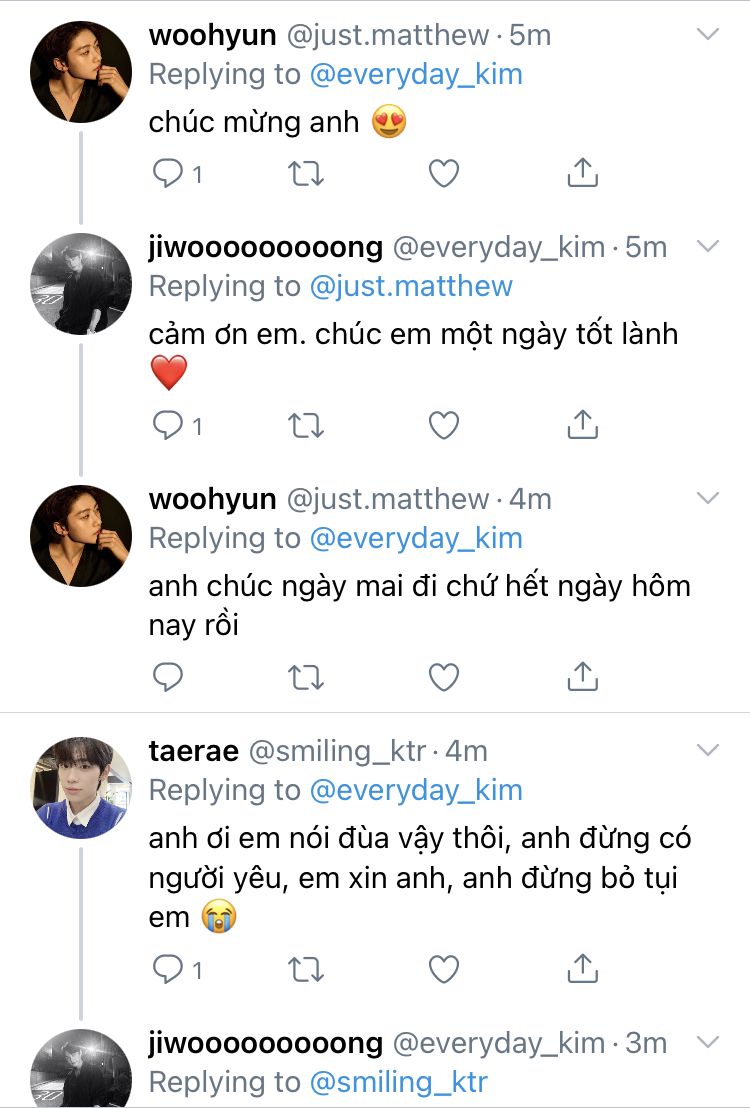750x1108 pixels.
Task: Open options chevron on woohyun's first tweet
Action: click(708, 35)
